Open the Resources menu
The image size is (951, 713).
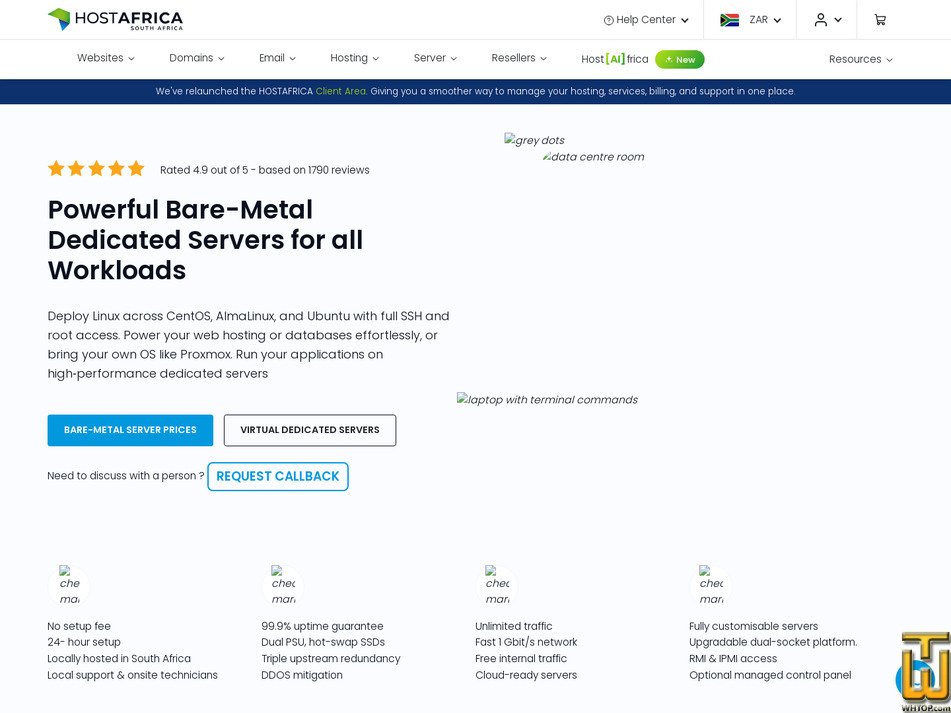861,59
